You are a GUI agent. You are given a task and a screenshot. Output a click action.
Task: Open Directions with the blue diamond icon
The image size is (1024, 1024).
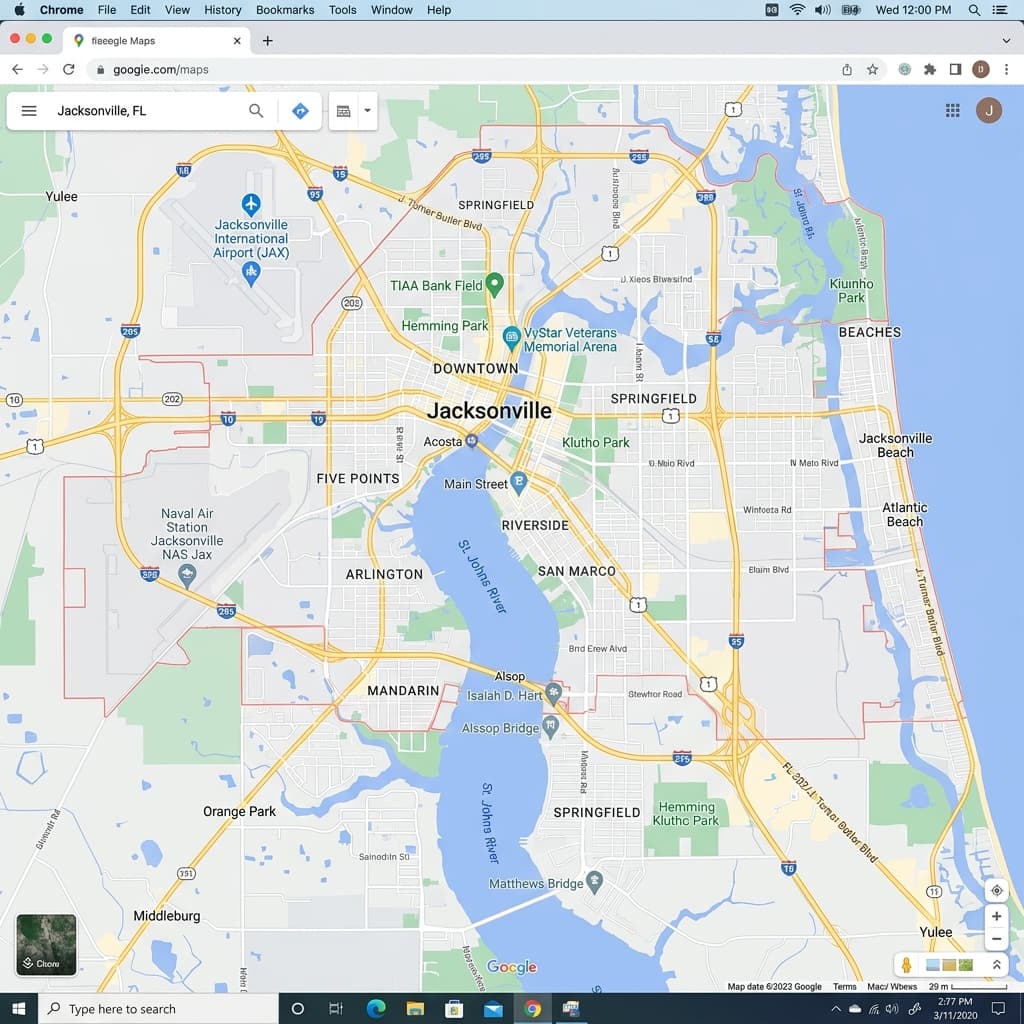[300, 111]
